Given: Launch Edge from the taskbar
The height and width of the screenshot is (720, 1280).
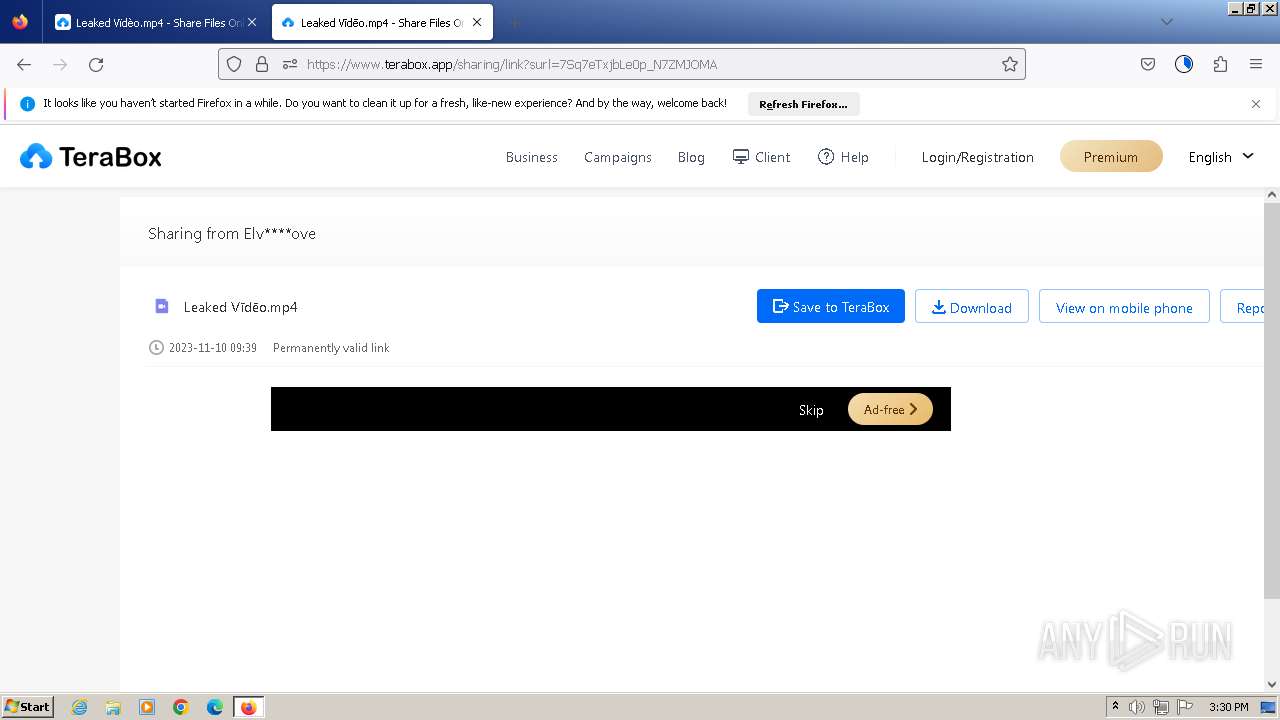Looking at the screenshot, I should click(x=215, y=707).
